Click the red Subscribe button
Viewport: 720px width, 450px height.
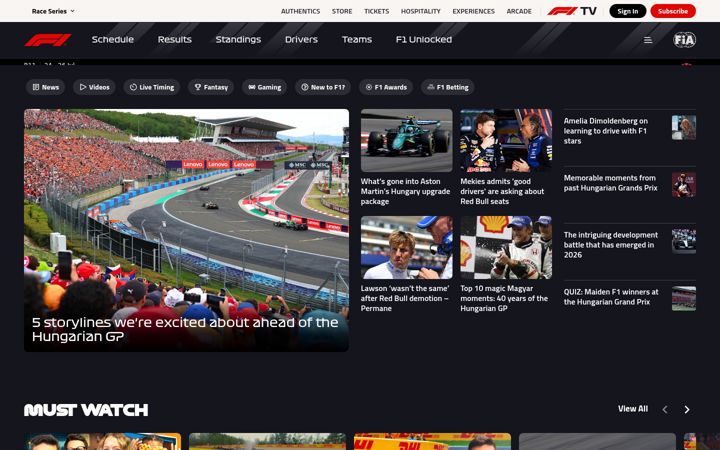coord(673,11)
